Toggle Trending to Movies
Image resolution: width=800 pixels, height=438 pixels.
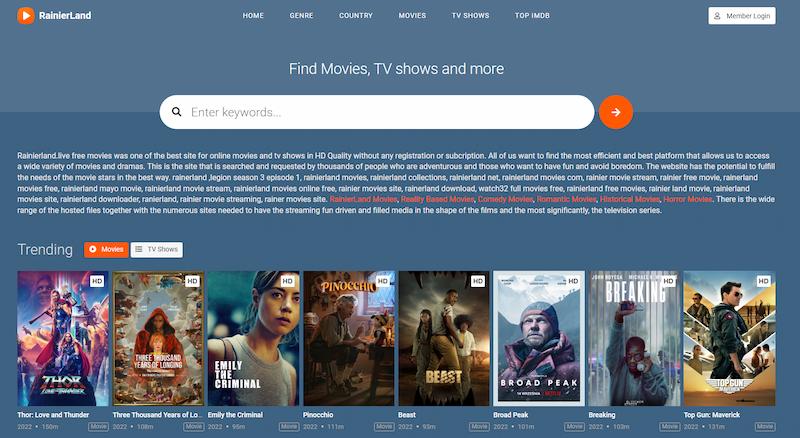click(x=106, y=249)
